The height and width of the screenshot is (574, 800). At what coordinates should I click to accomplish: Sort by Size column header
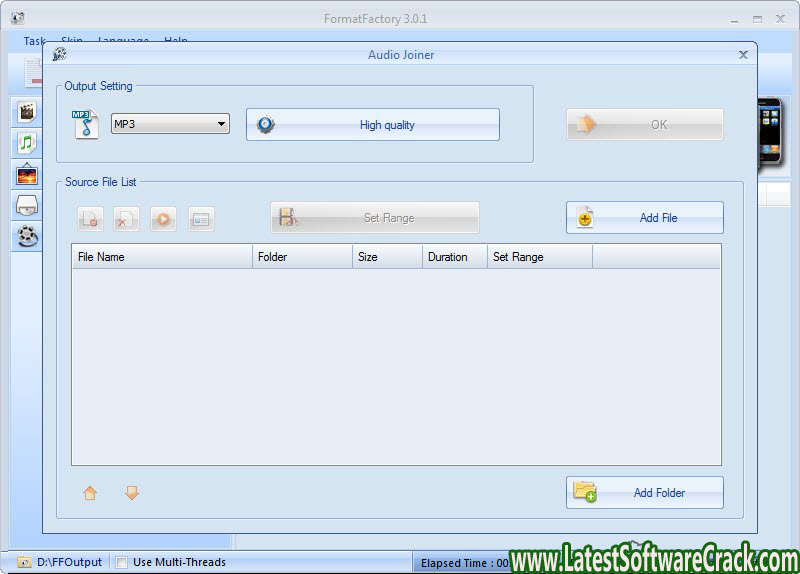click(x=387, y=257)
